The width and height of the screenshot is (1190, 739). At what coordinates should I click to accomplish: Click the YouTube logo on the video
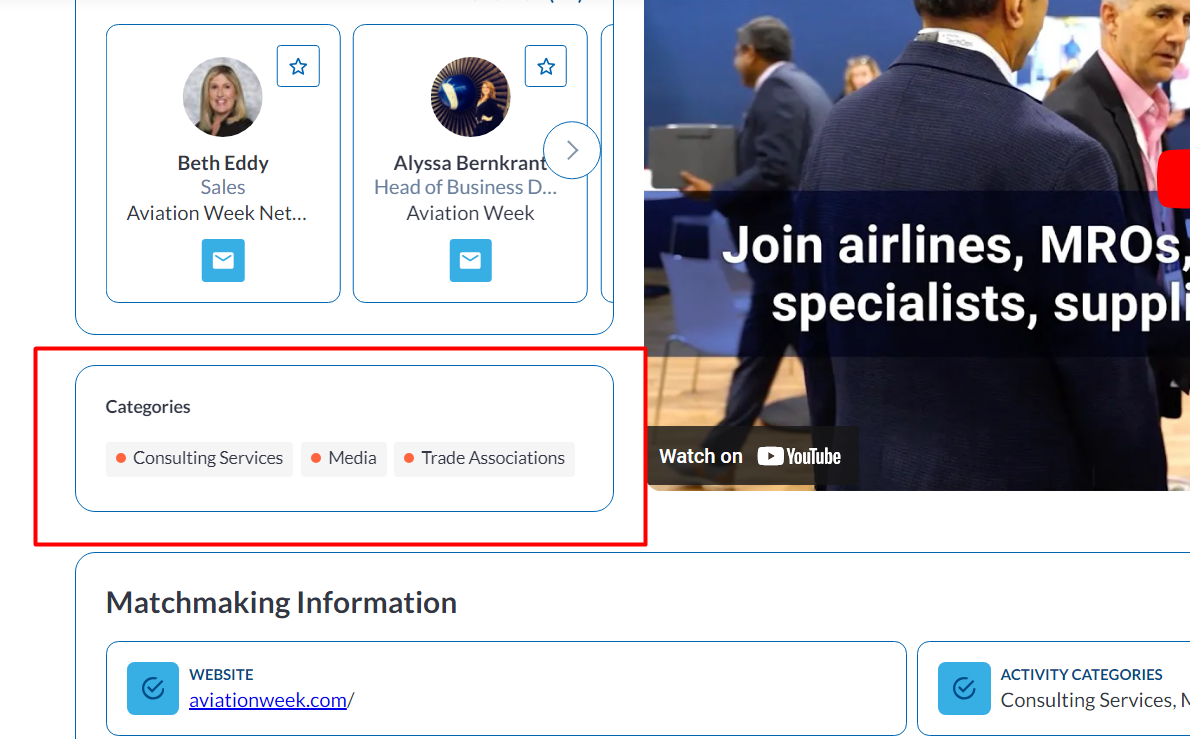point(799,457)
